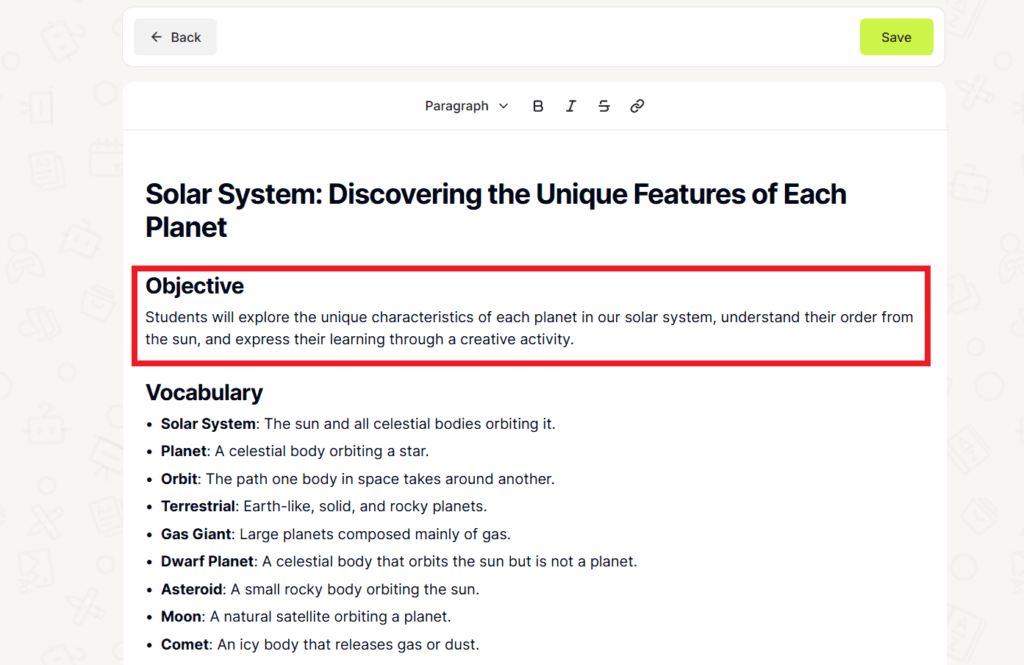Toggle italic formatting in the toolbar
The height and width of the screenshot is (665, 1024).
[x=571, y=105]
